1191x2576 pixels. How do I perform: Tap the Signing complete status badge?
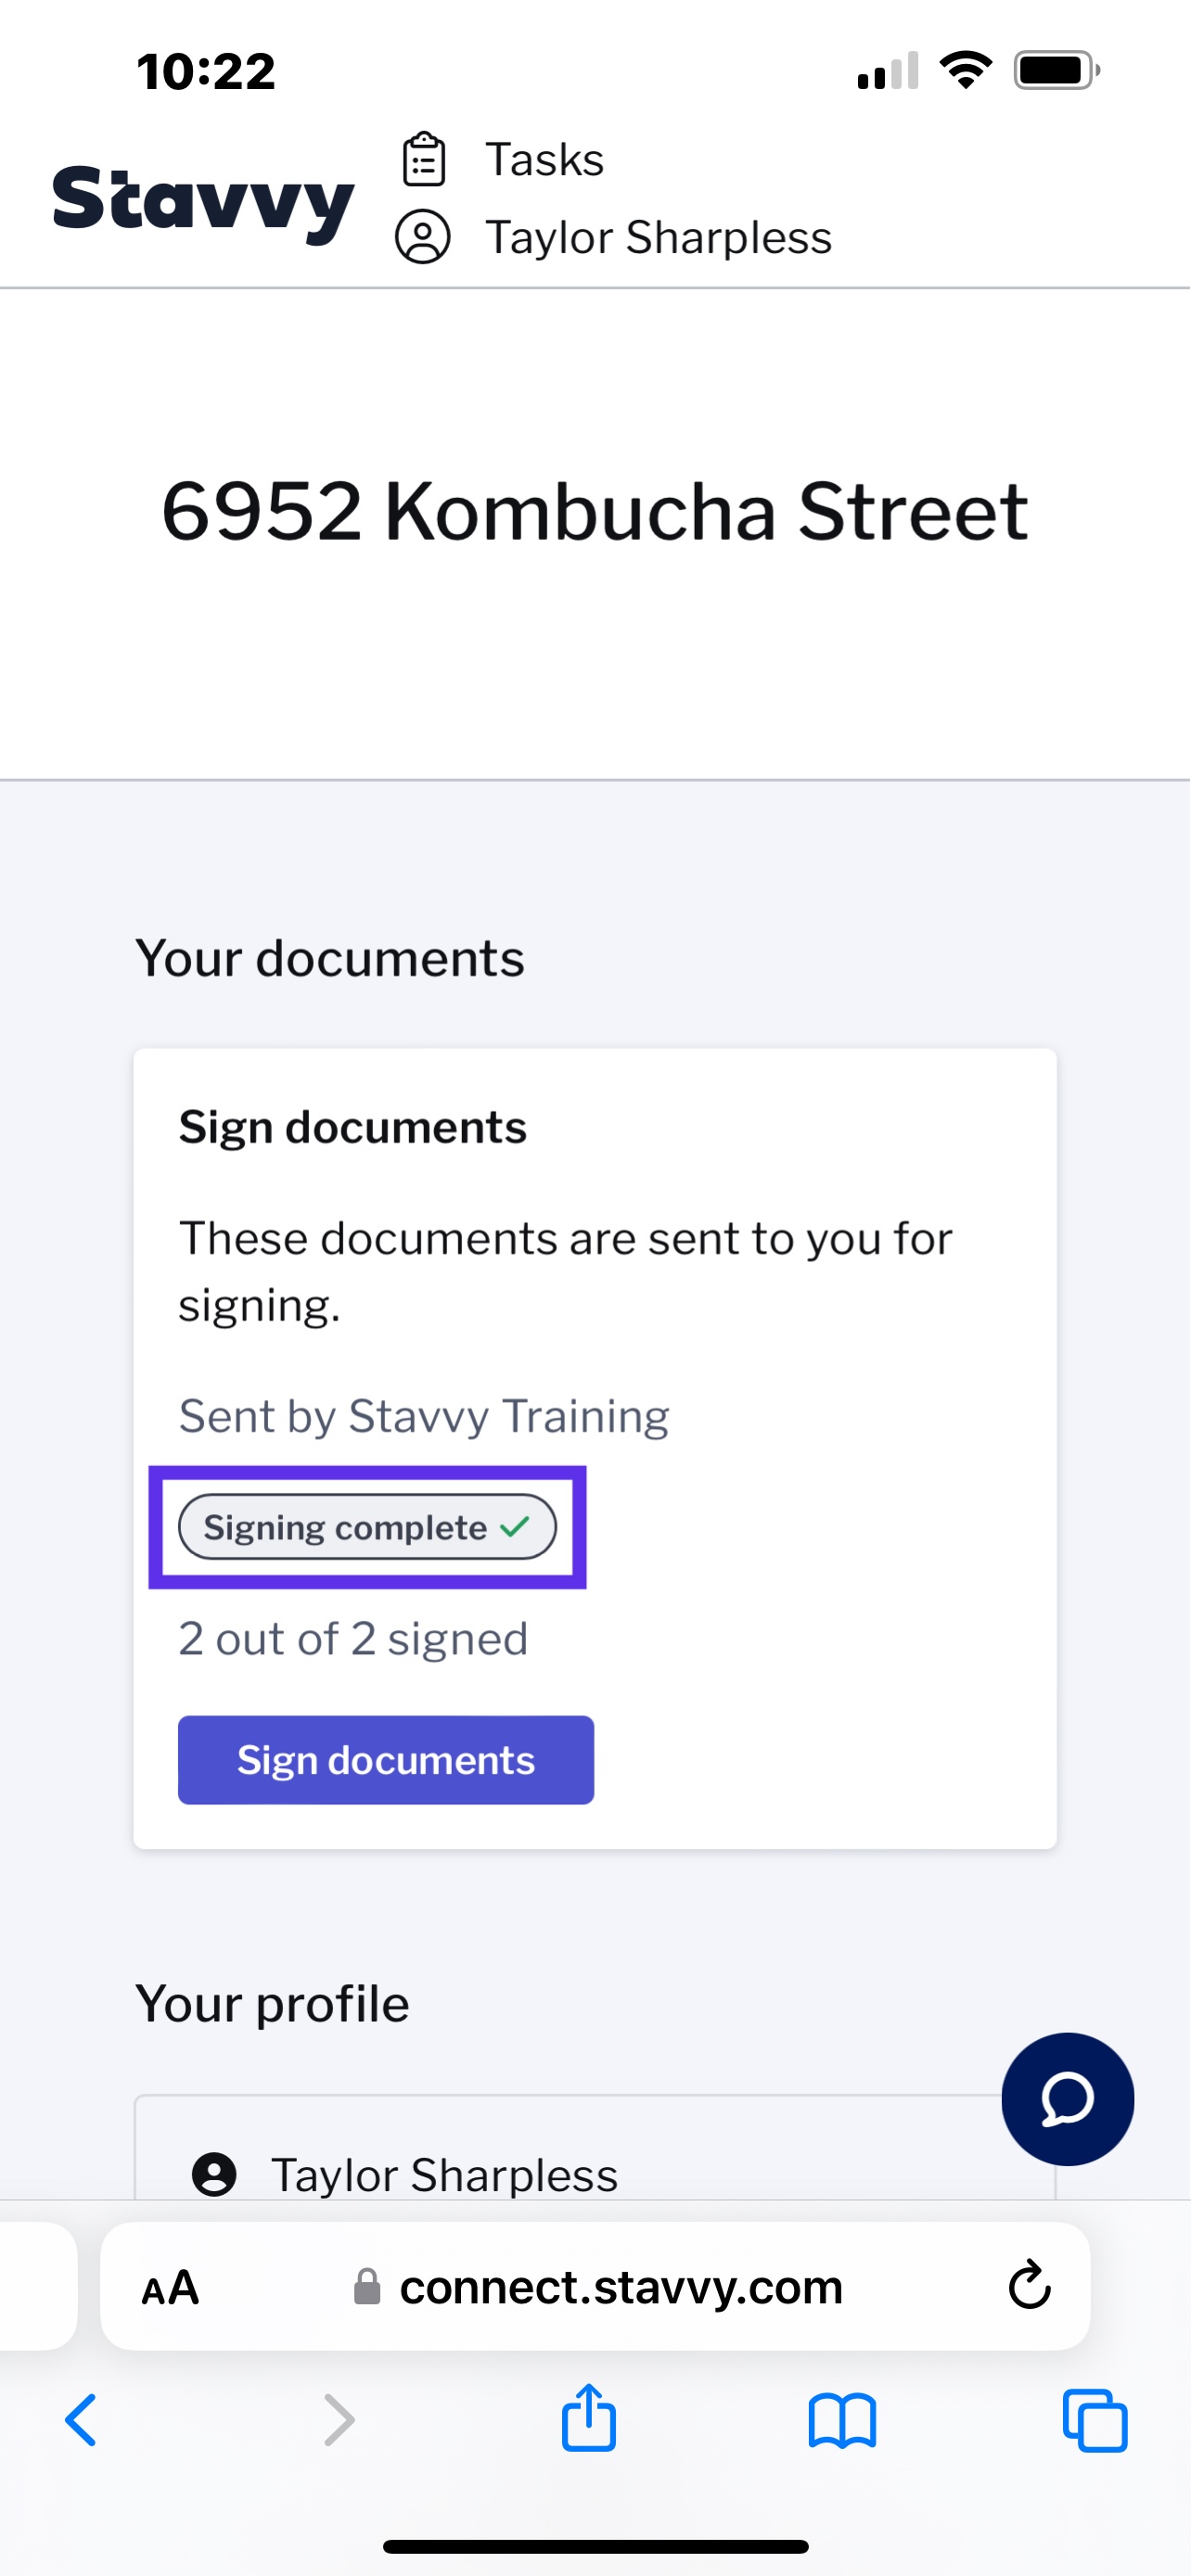tap(367, 1526)
